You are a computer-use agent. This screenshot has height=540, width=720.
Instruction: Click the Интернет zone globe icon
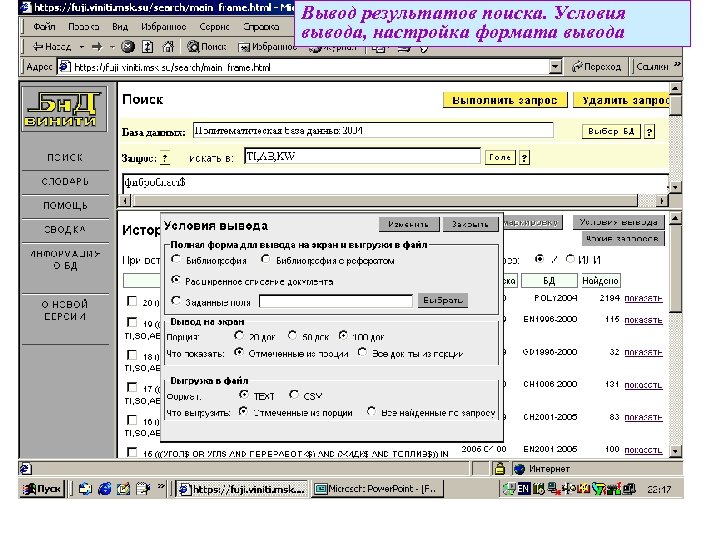[x=519, y=469]
